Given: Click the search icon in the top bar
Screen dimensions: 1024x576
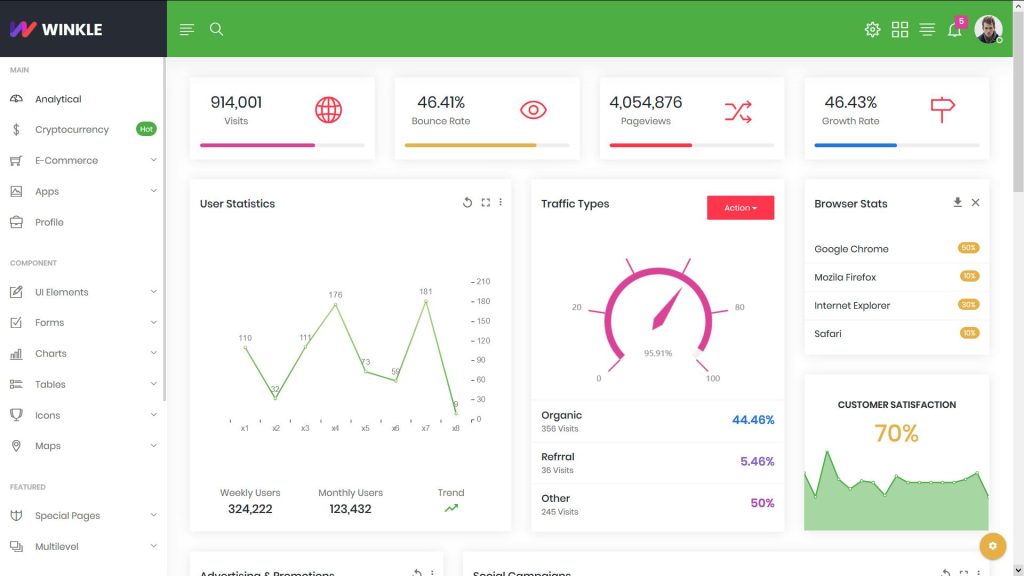Looking at the screenshot, I should (x=216, y=29).
